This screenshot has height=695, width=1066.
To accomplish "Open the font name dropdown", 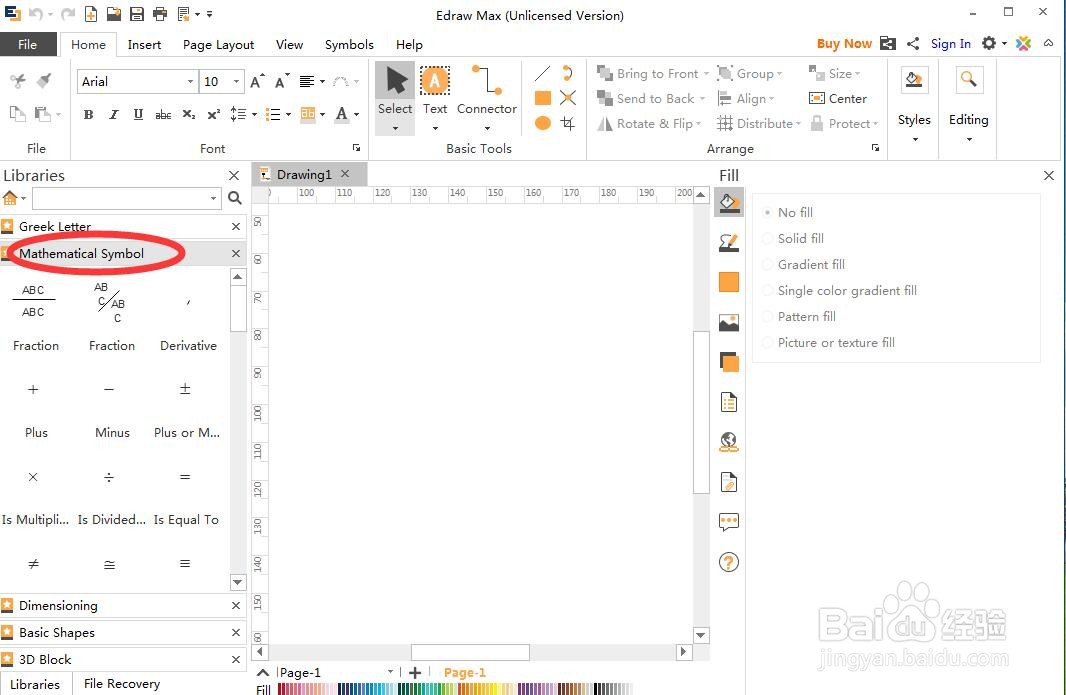I will [x=190, y=82].
